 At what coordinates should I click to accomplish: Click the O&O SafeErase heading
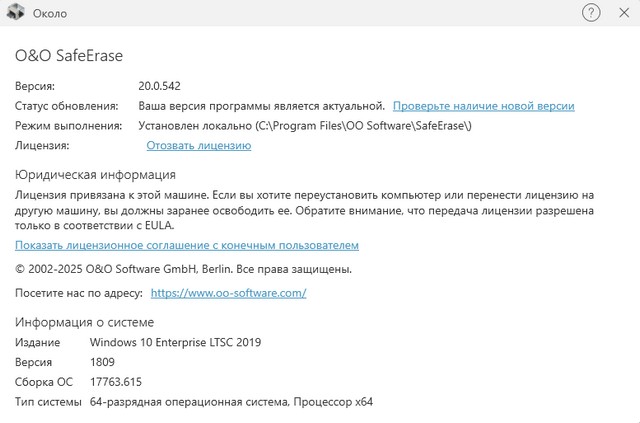(69, 56)
